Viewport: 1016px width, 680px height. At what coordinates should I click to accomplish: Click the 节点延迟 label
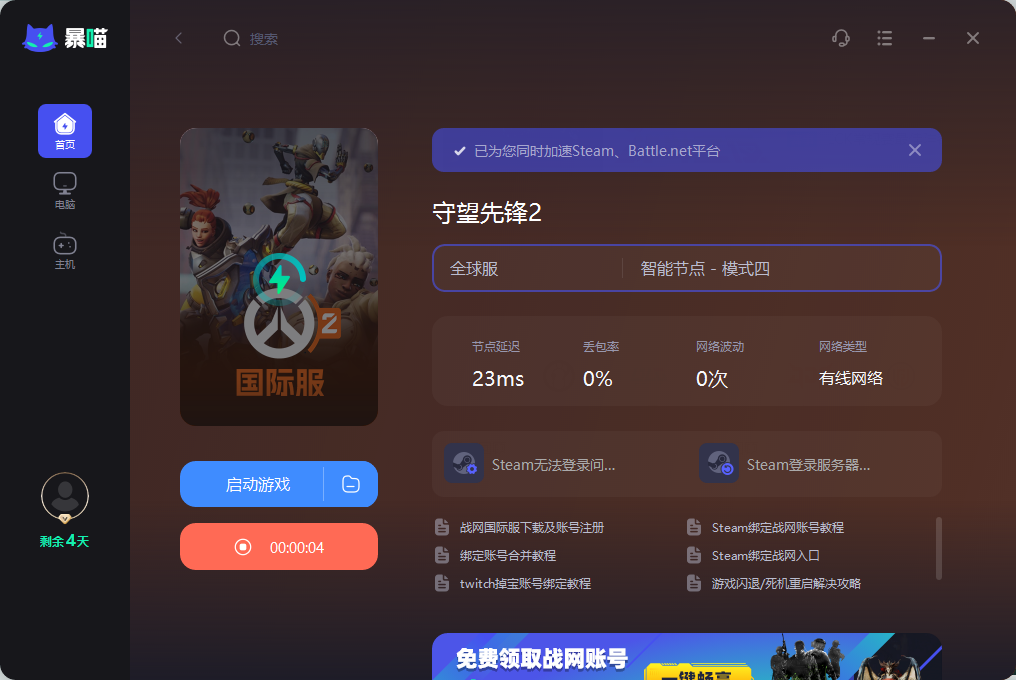pos(496,347)
